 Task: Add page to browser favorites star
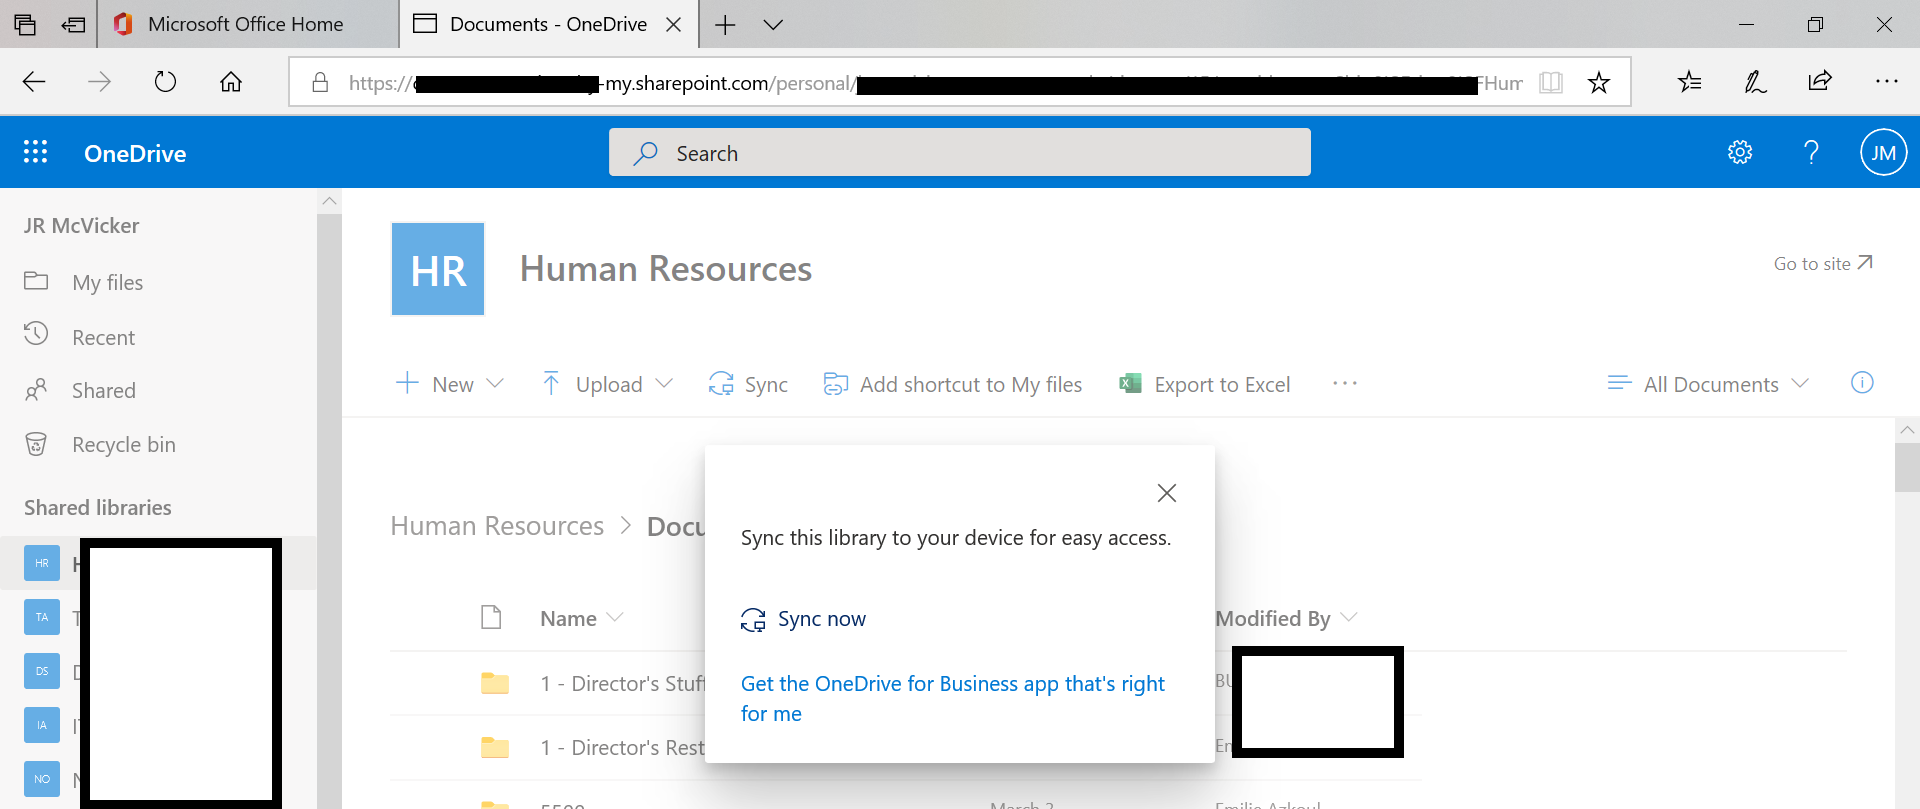[1599, 82]
